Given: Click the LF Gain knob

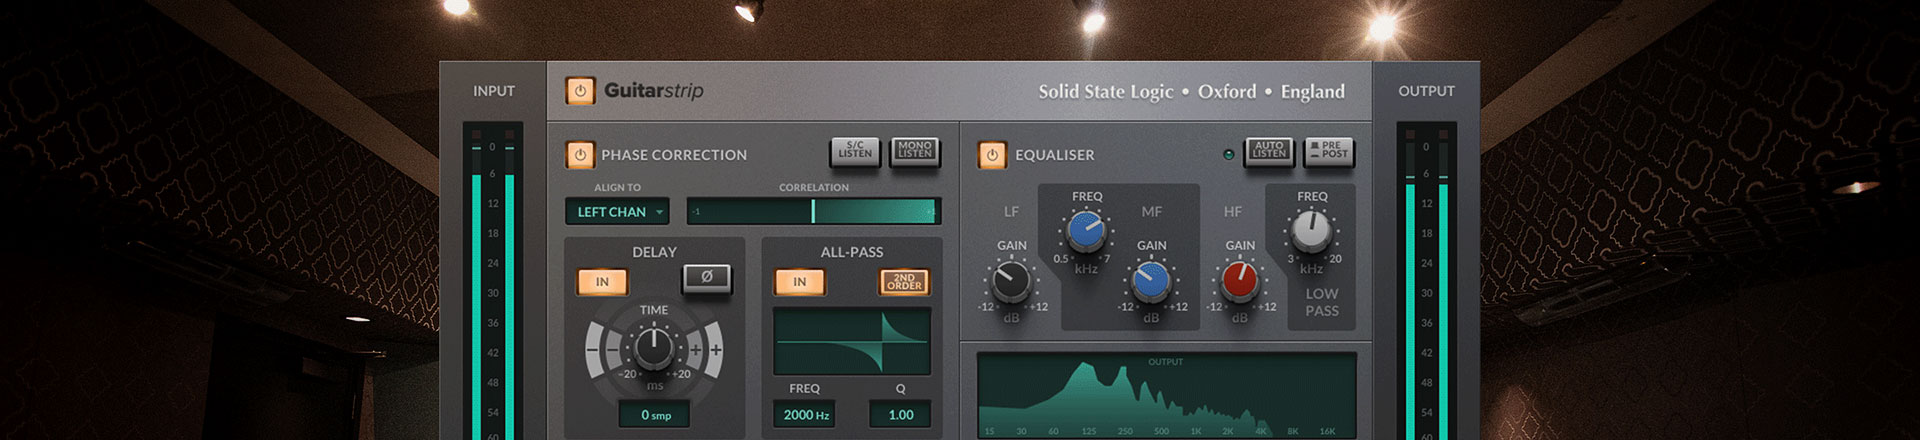Looking at the screenshot, I should click(1011, 282).
